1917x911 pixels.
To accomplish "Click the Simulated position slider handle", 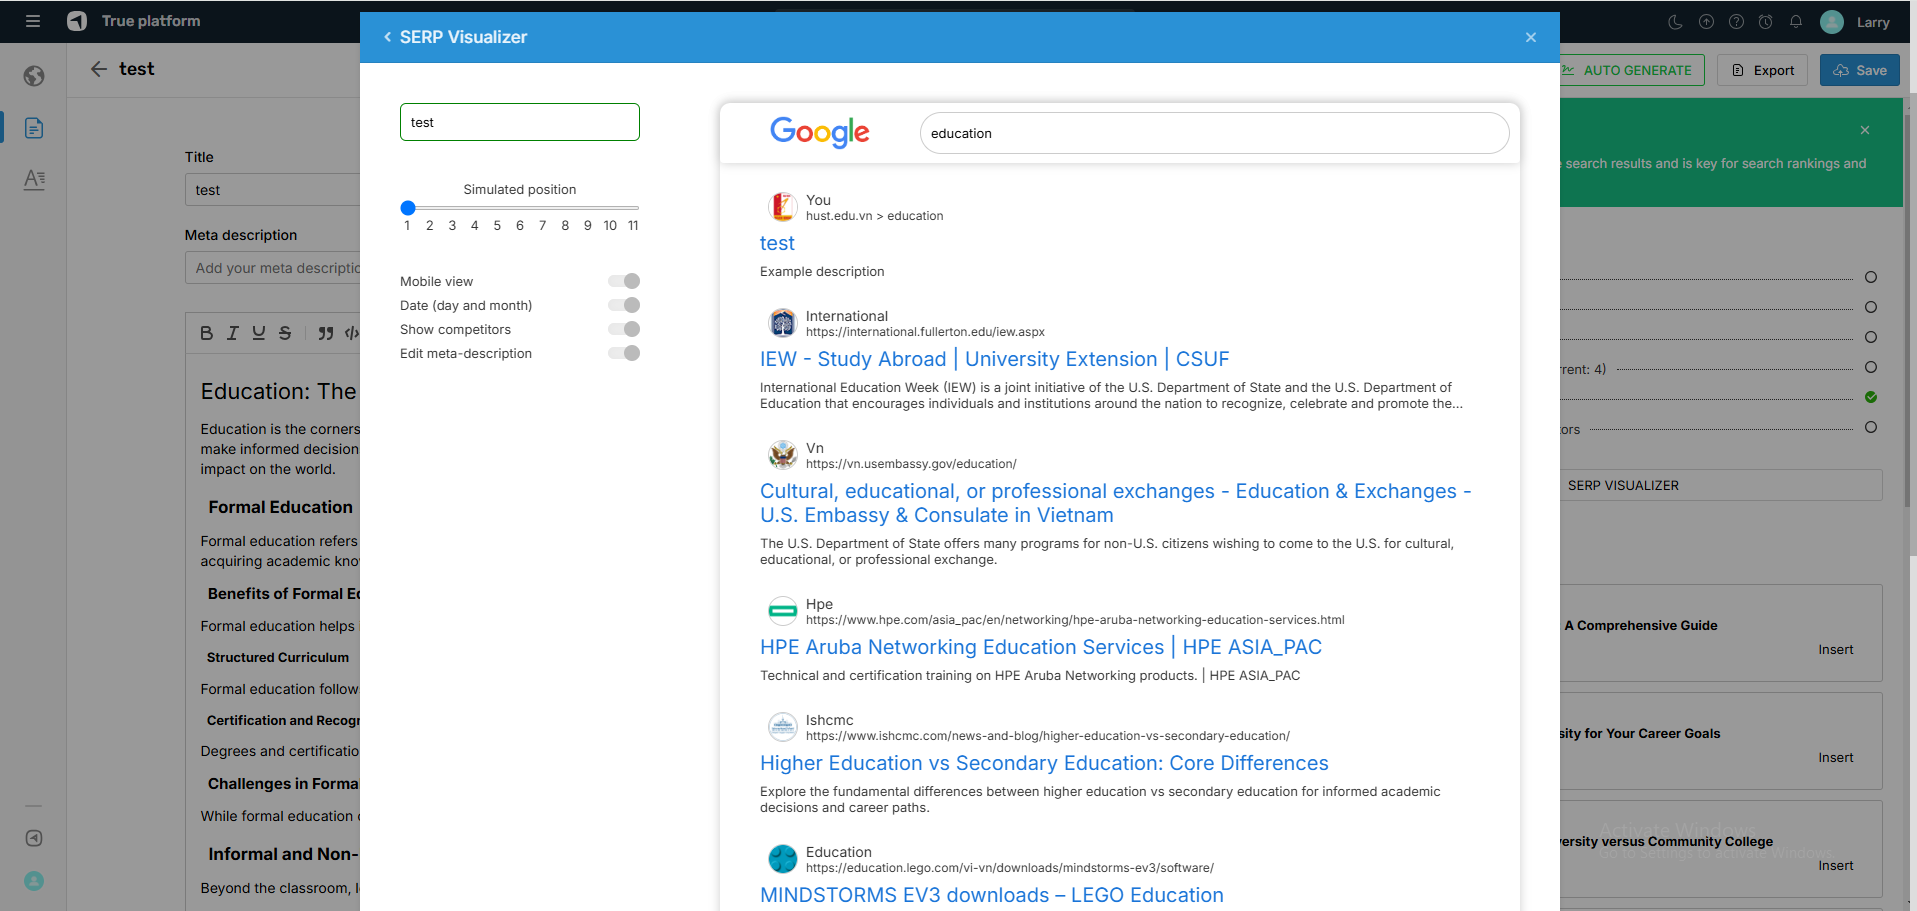I will [408, 208].
